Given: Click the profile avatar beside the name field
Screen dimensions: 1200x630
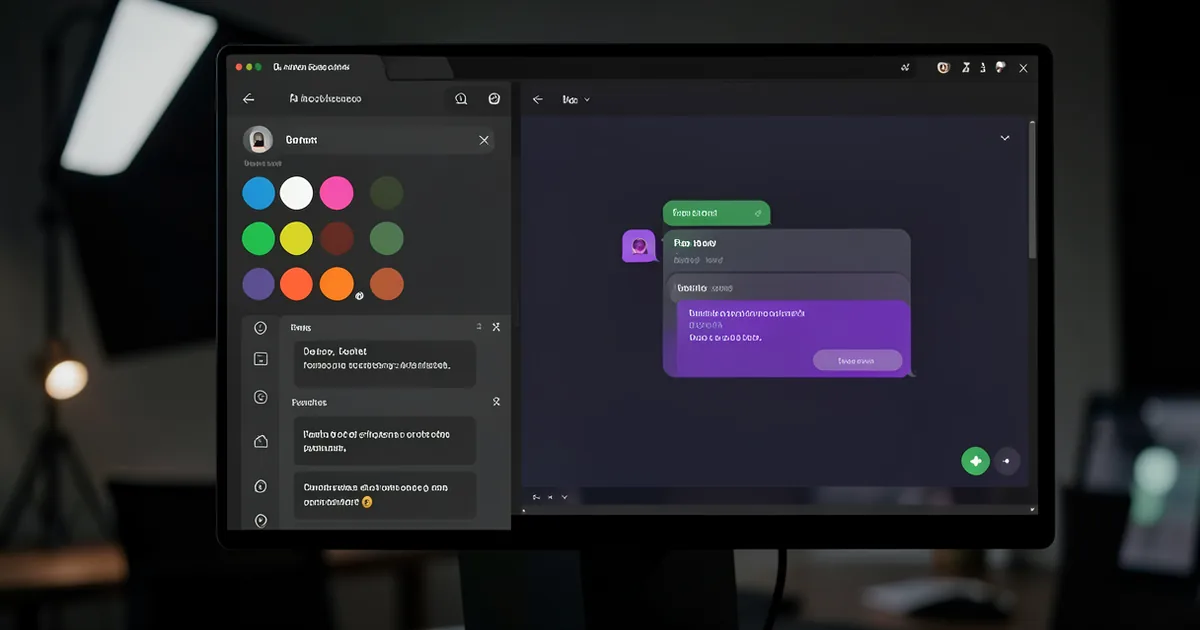Looking at the screenshot, I should point(259,140).
